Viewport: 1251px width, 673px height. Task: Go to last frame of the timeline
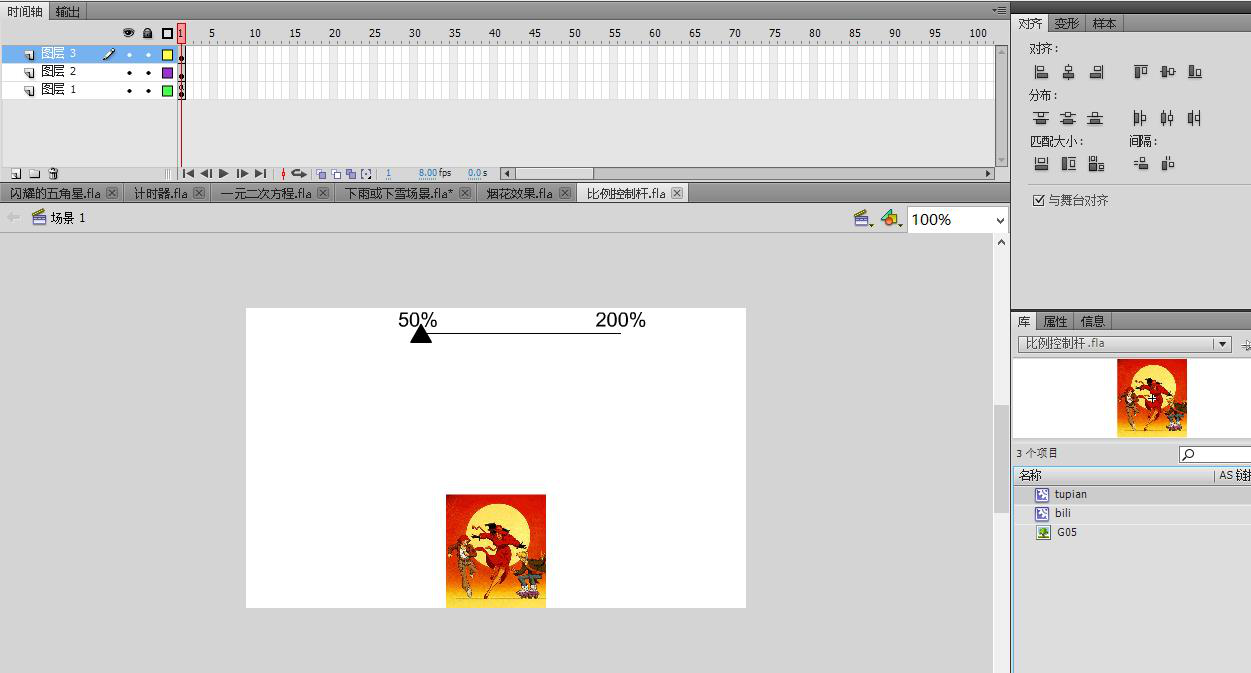tap(260, 174)
